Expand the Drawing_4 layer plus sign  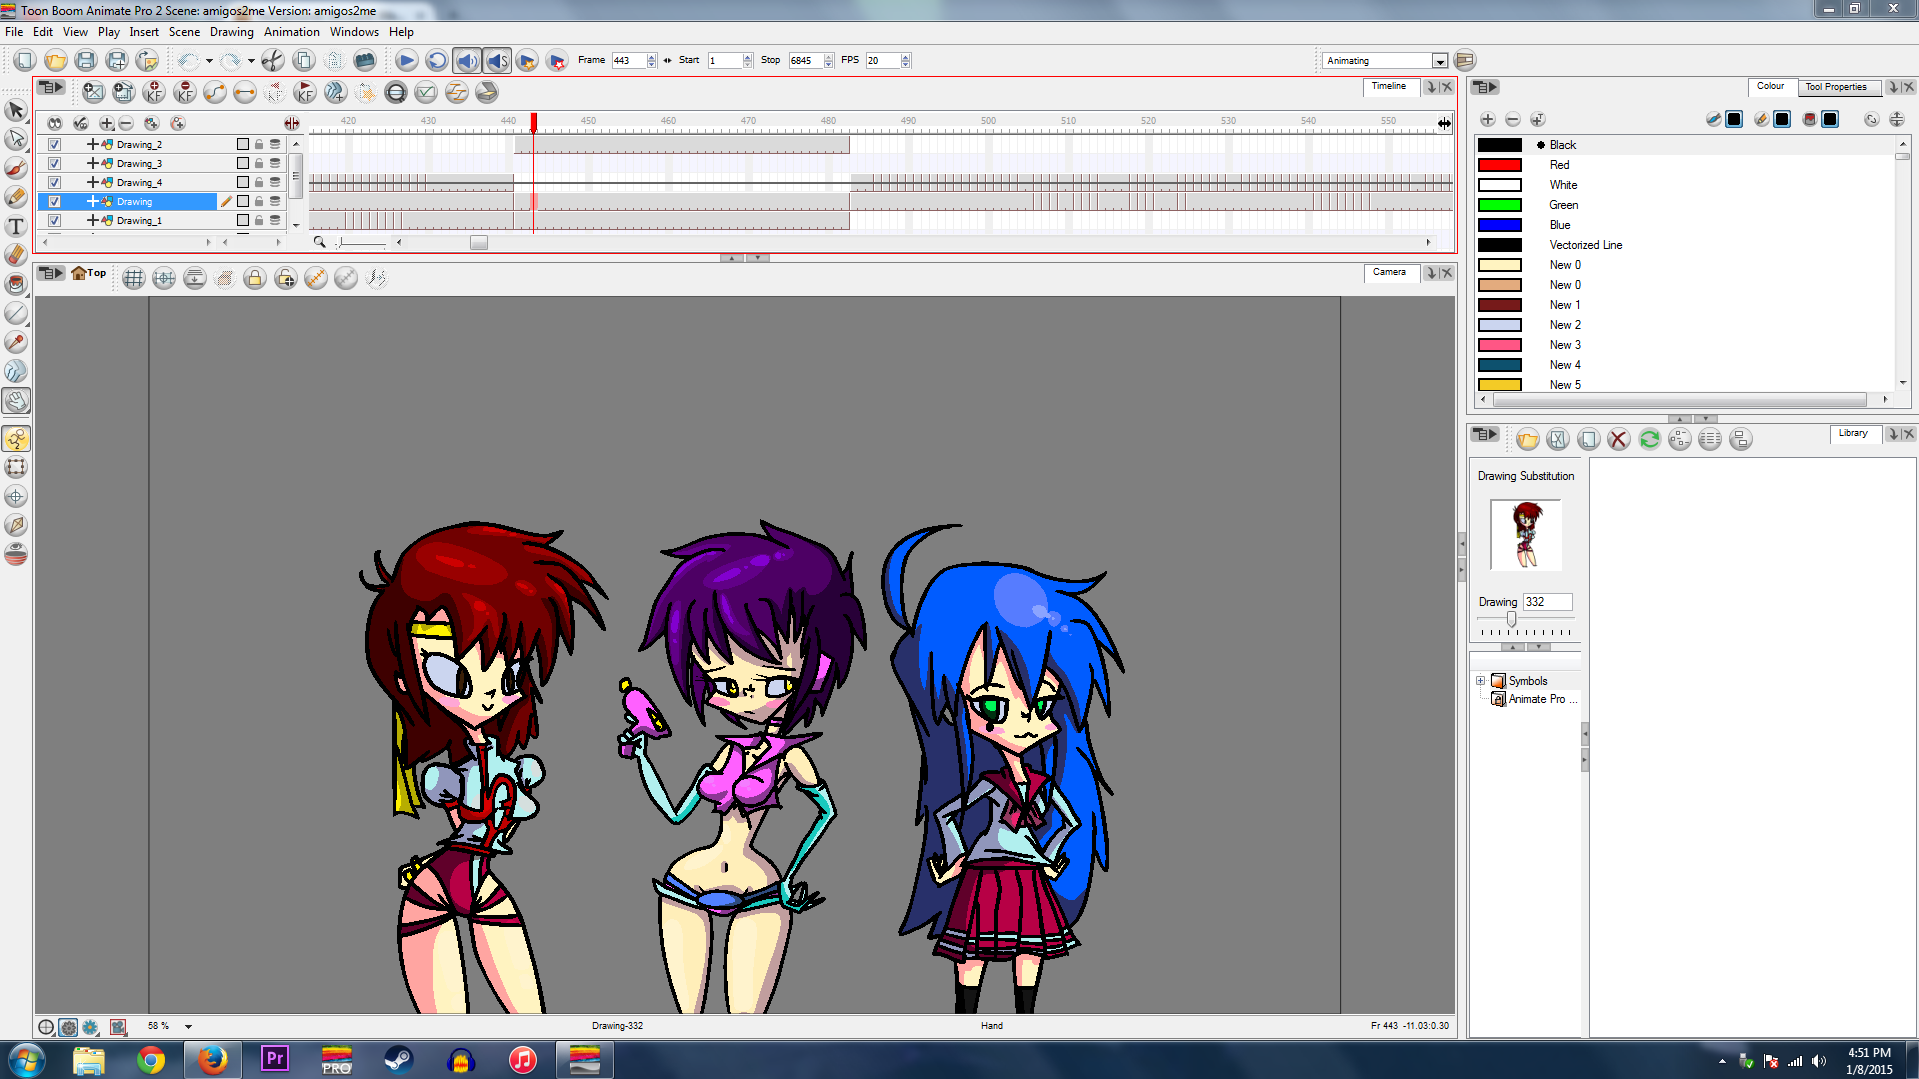92,182
